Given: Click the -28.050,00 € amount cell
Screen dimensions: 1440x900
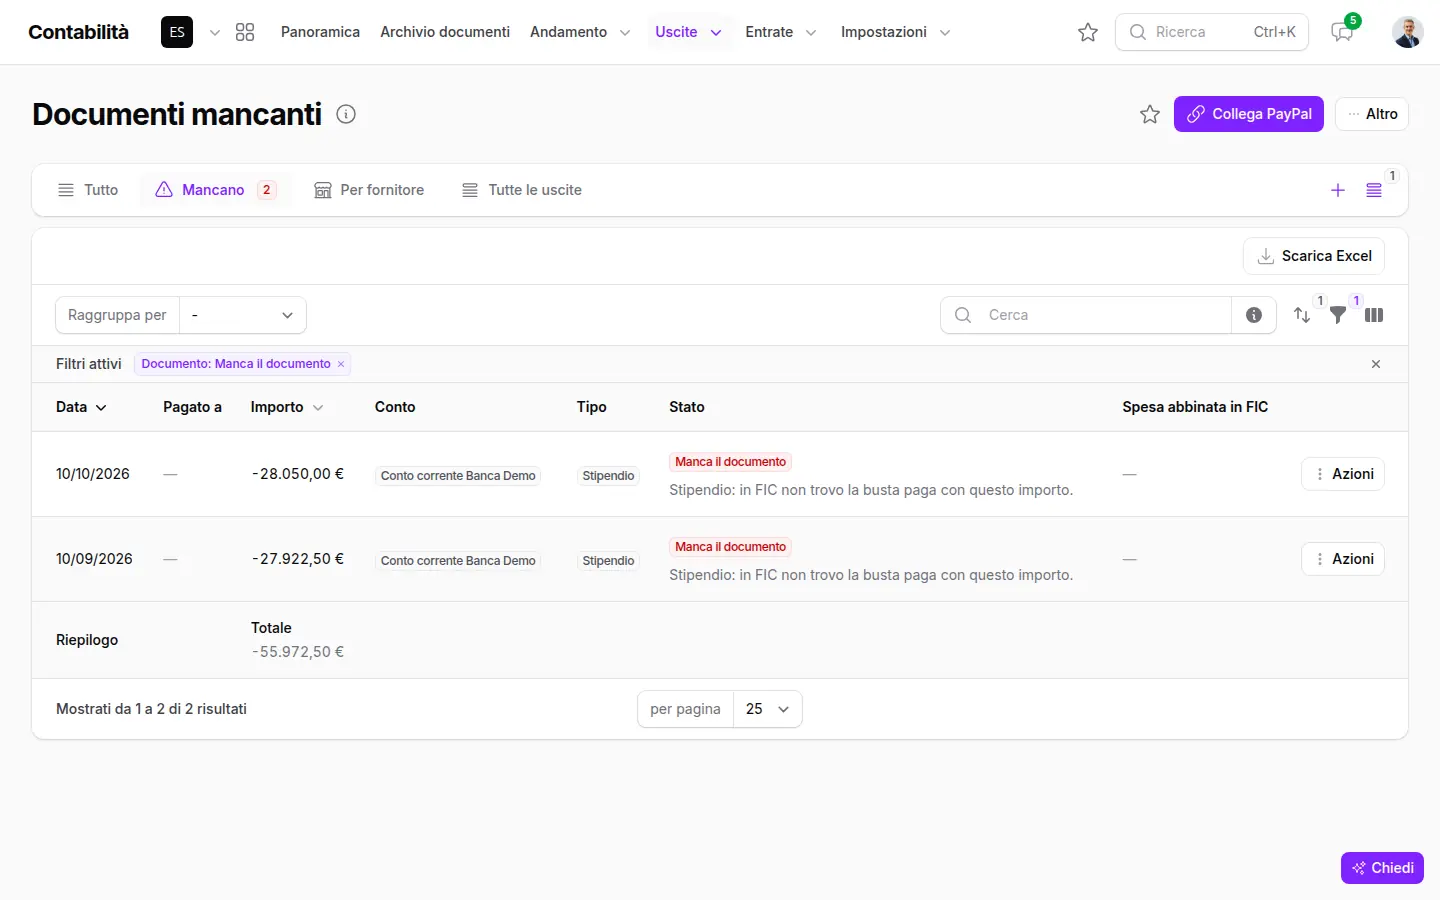Looking at the screenshot, I should click(x=298, y=474).
